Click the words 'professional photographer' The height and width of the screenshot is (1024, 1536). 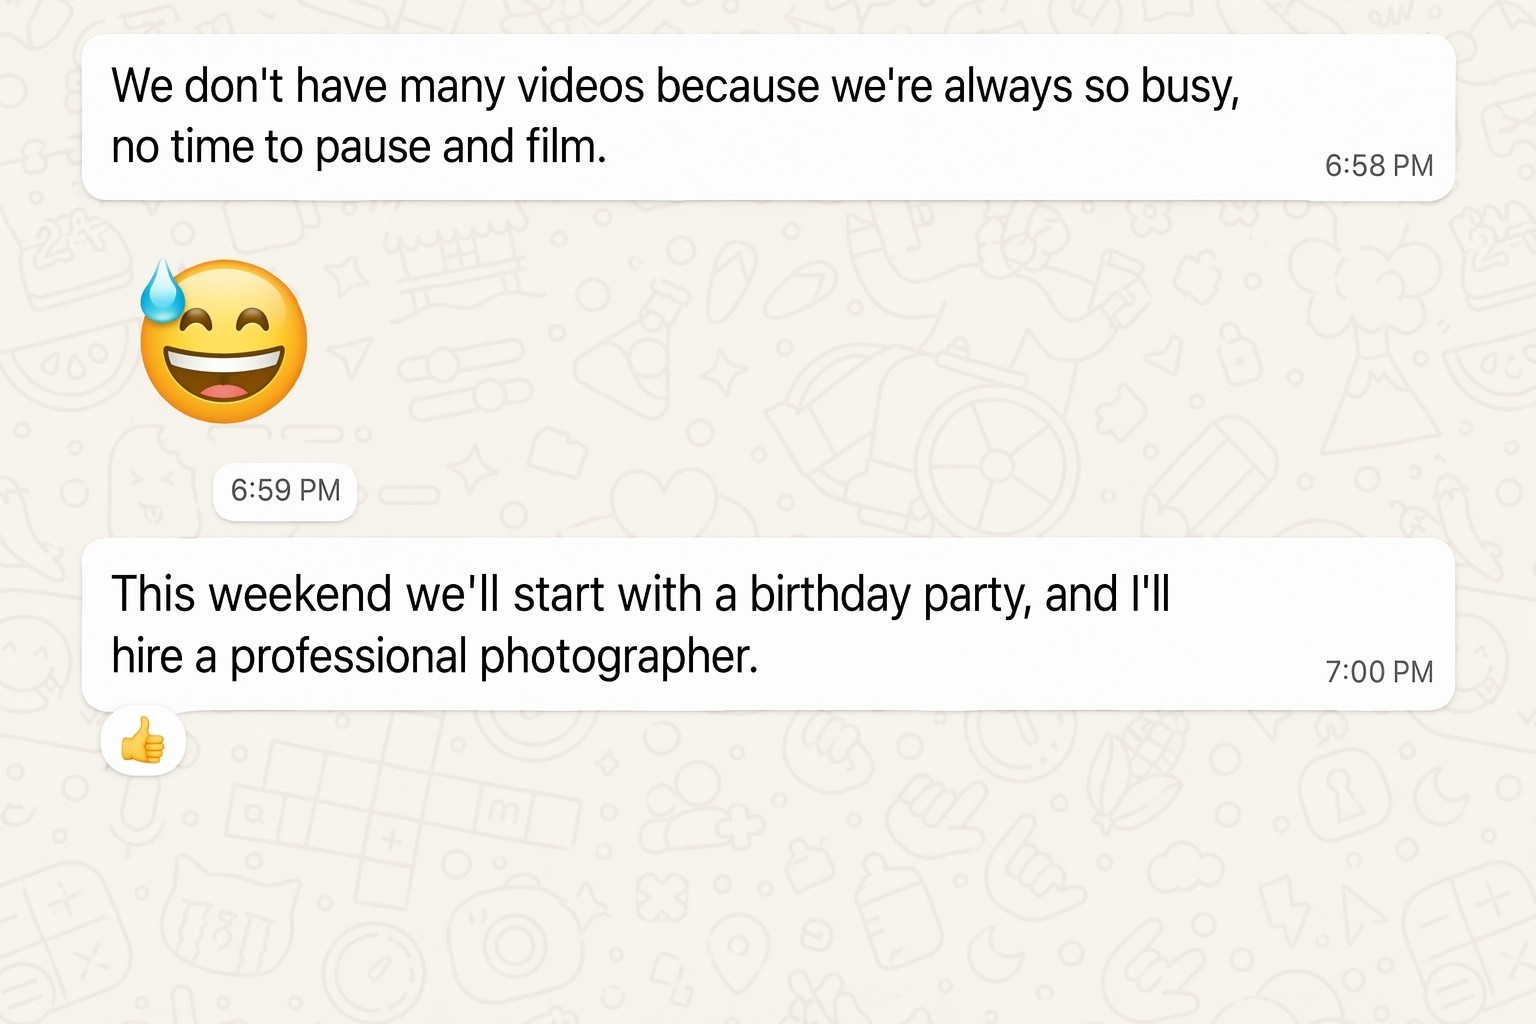494,657
